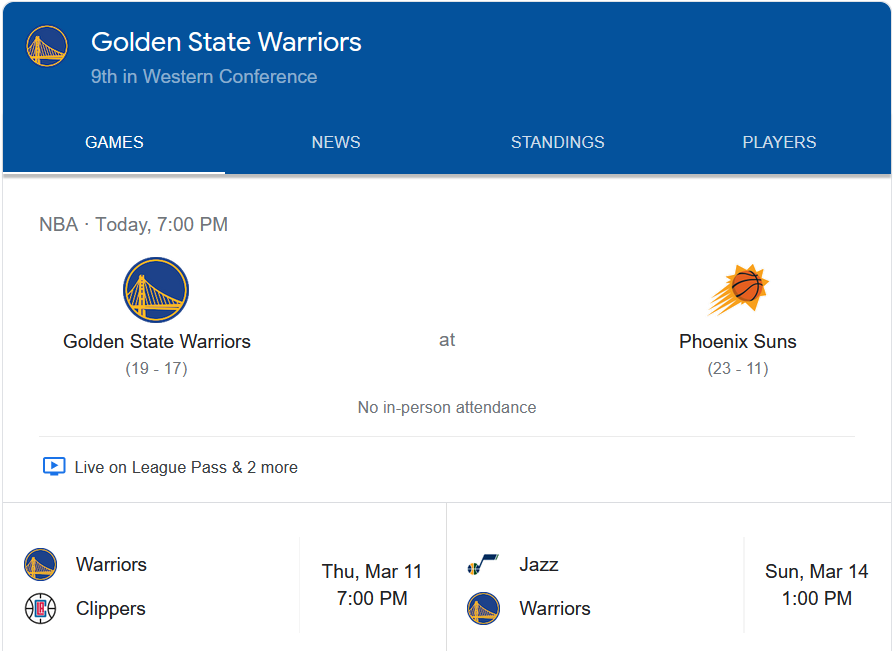Click the Golden State Warriors header title
Viewport: 896px width, 651px height.
pyautogui.click(x=226, y=42)
